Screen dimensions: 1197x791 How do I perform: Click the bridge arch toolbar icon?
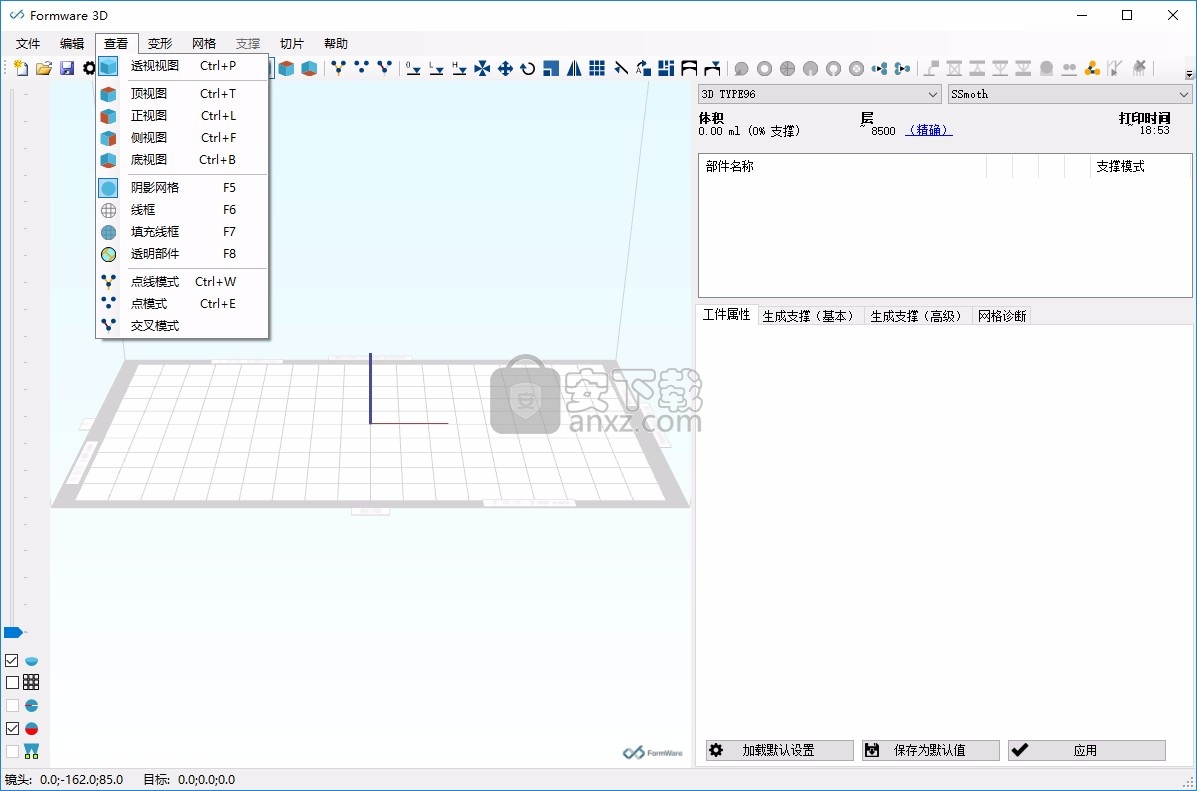click(689, 69)
